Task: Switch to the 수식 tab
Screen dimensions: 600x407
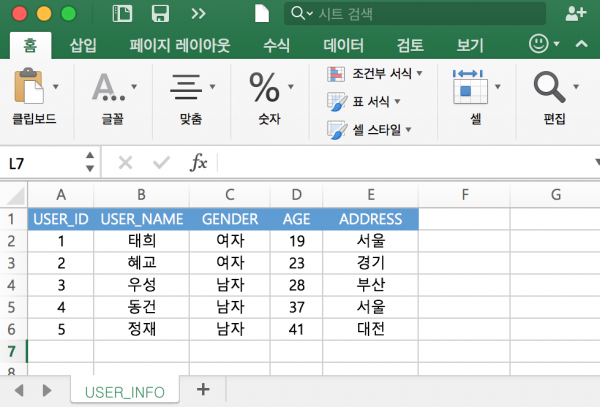Action: [276, 46]
